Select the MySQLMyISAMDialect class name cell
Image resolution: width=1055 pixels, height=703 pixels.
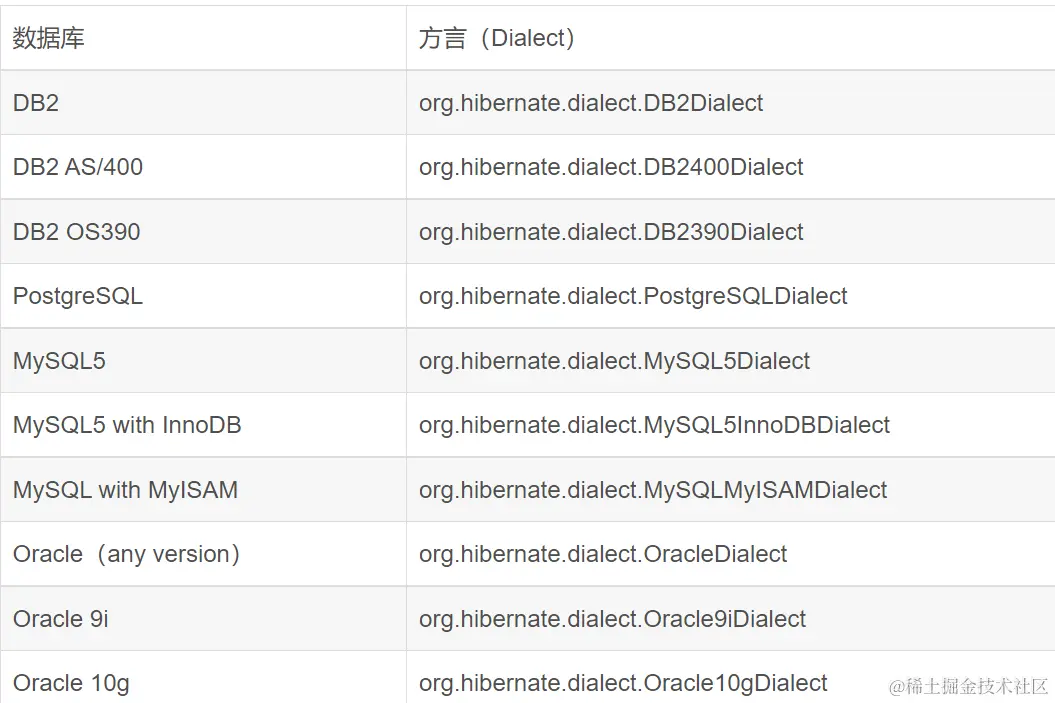(653, 490)
